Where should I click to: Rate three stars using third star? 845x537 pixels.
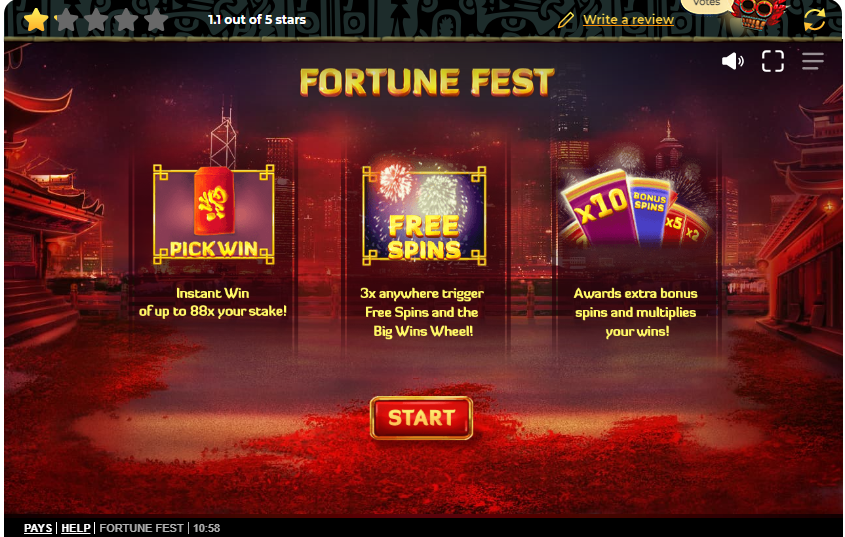click(x=96, y=20)
